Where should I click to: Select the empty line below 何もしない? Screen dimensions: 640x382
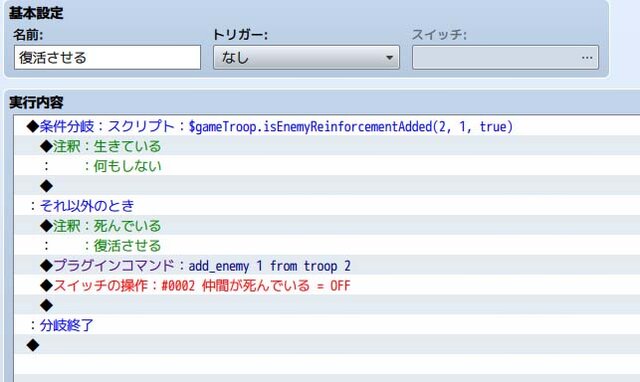(x=327, y=186)
